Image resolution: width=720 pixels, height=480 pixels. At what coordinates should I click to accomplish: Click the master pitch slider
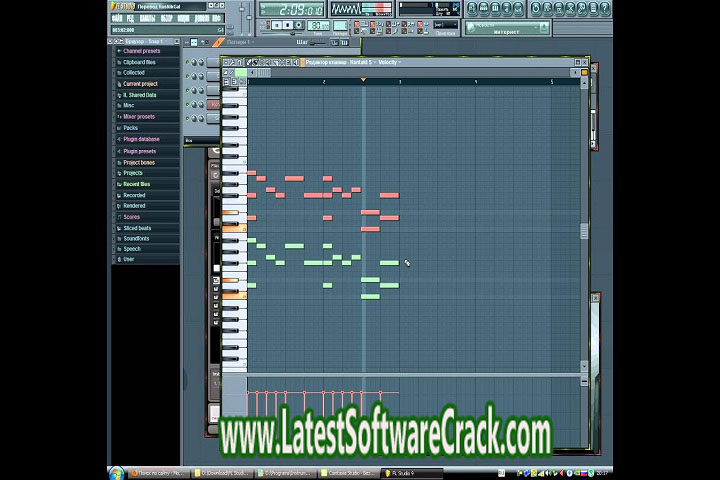(x=249, y=16)
